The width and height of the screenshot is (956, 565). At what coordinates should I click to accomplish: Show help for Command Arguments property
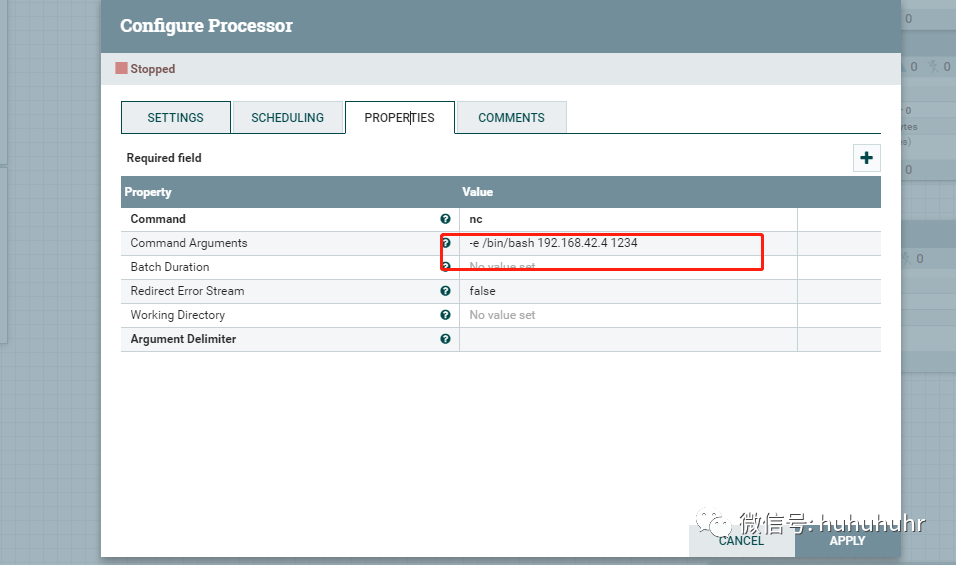tap(446, 243)
